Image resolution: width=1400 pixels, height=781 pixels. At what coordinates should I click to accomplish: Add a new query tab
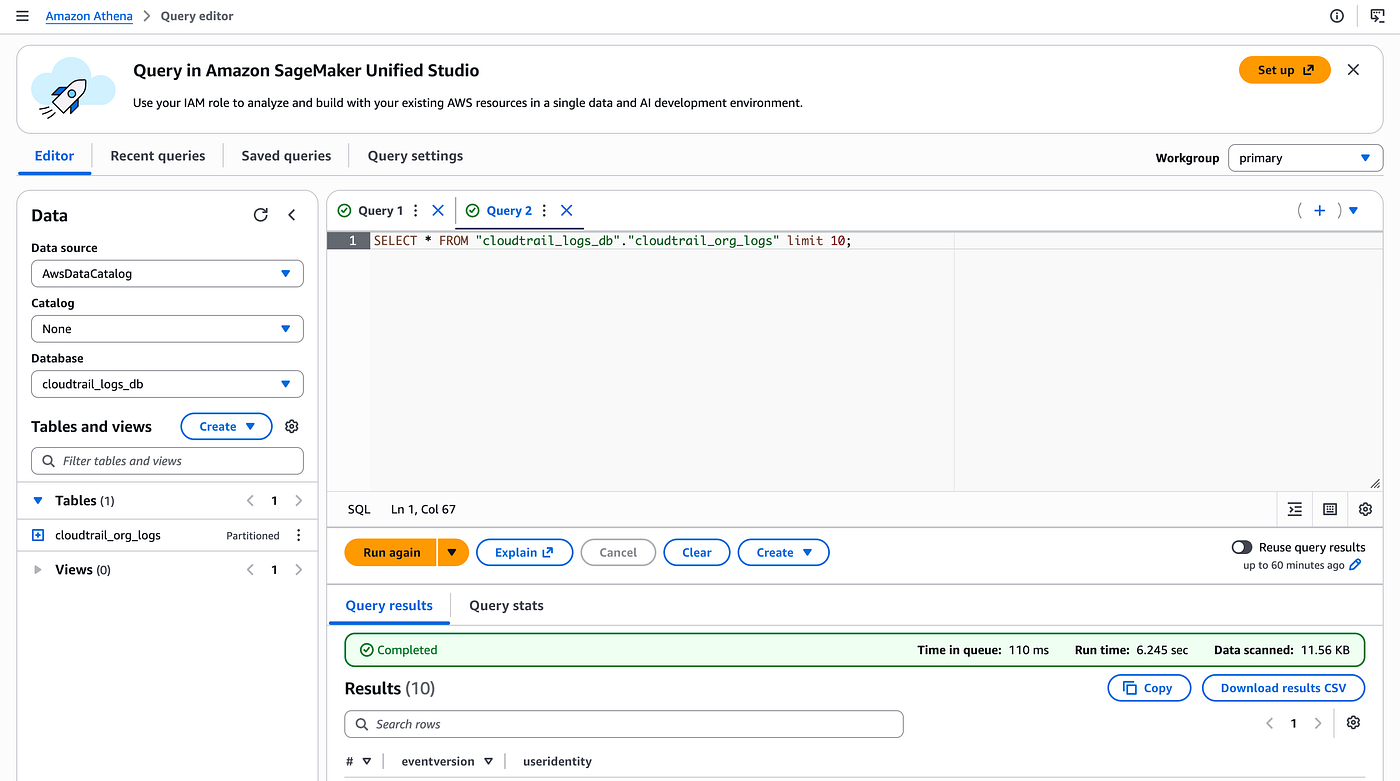[x=1320, y=210]
